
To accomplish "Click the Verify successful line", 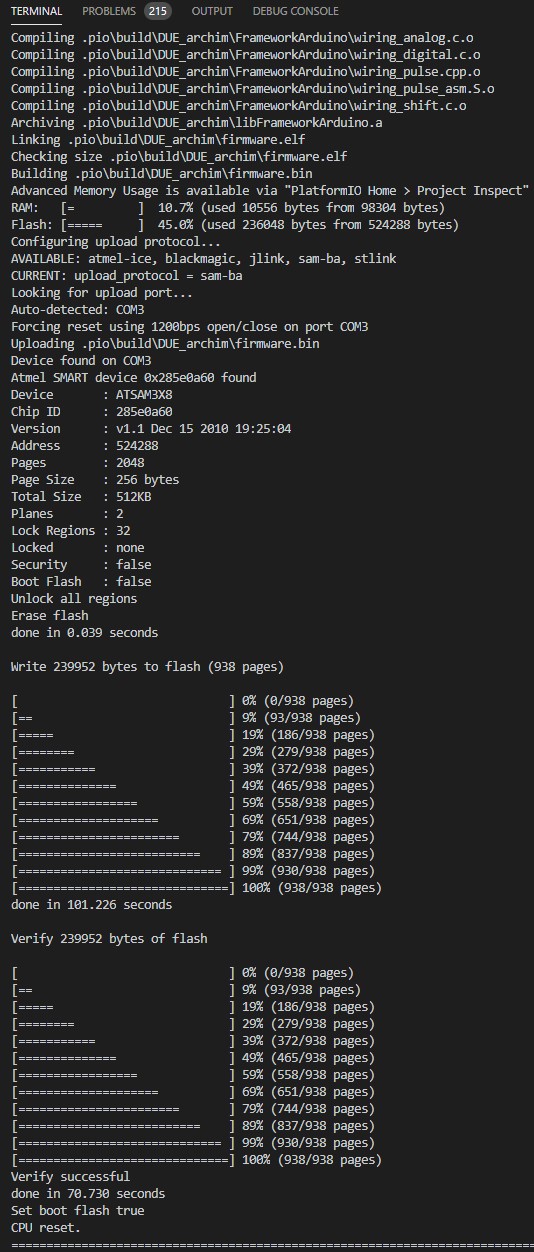I will pos(70,1177).
